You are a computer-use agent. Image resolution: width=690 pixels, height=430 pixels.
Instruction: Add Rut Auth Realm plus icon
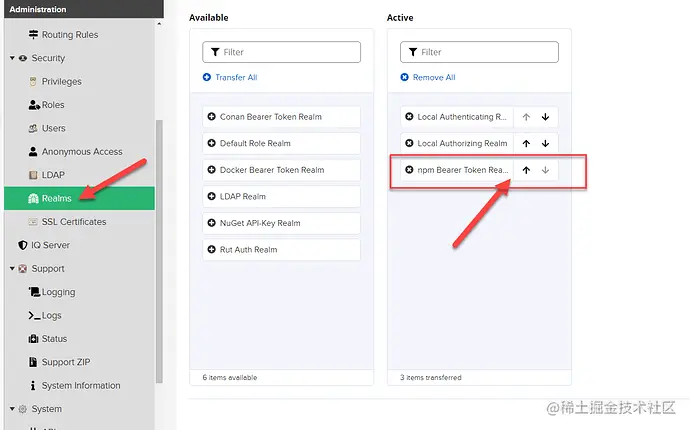point(211,250)
